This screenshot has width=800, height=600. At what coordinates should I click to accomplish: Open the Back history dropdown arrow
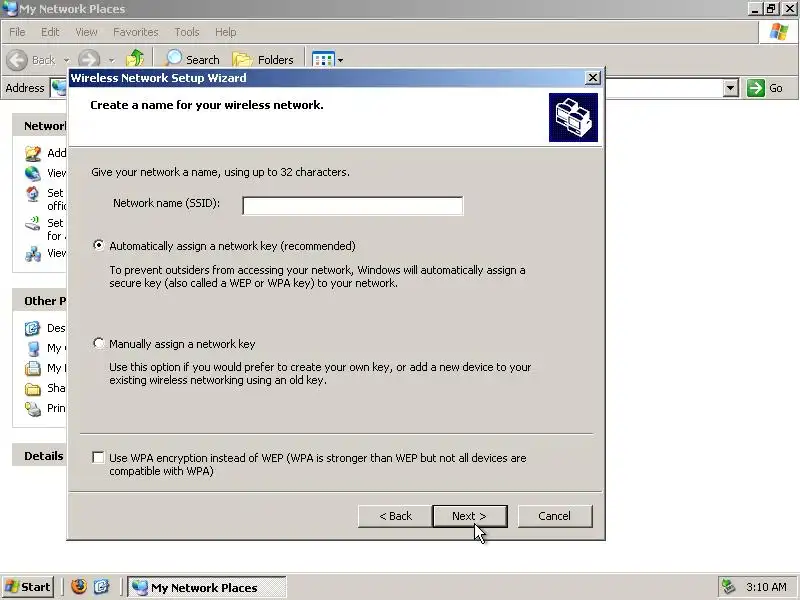coord(67,60)
